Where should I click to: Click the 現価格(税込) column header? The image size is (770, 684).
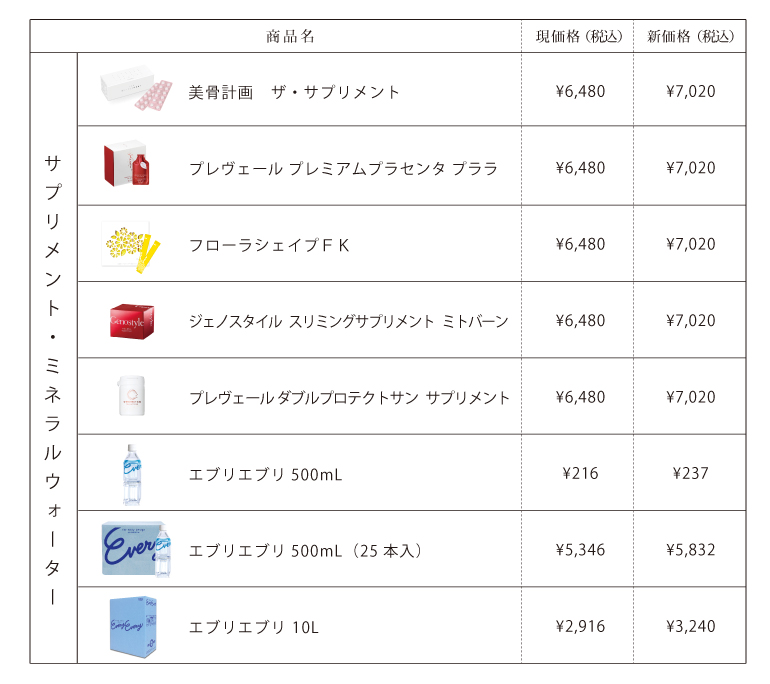click(578, 36)
